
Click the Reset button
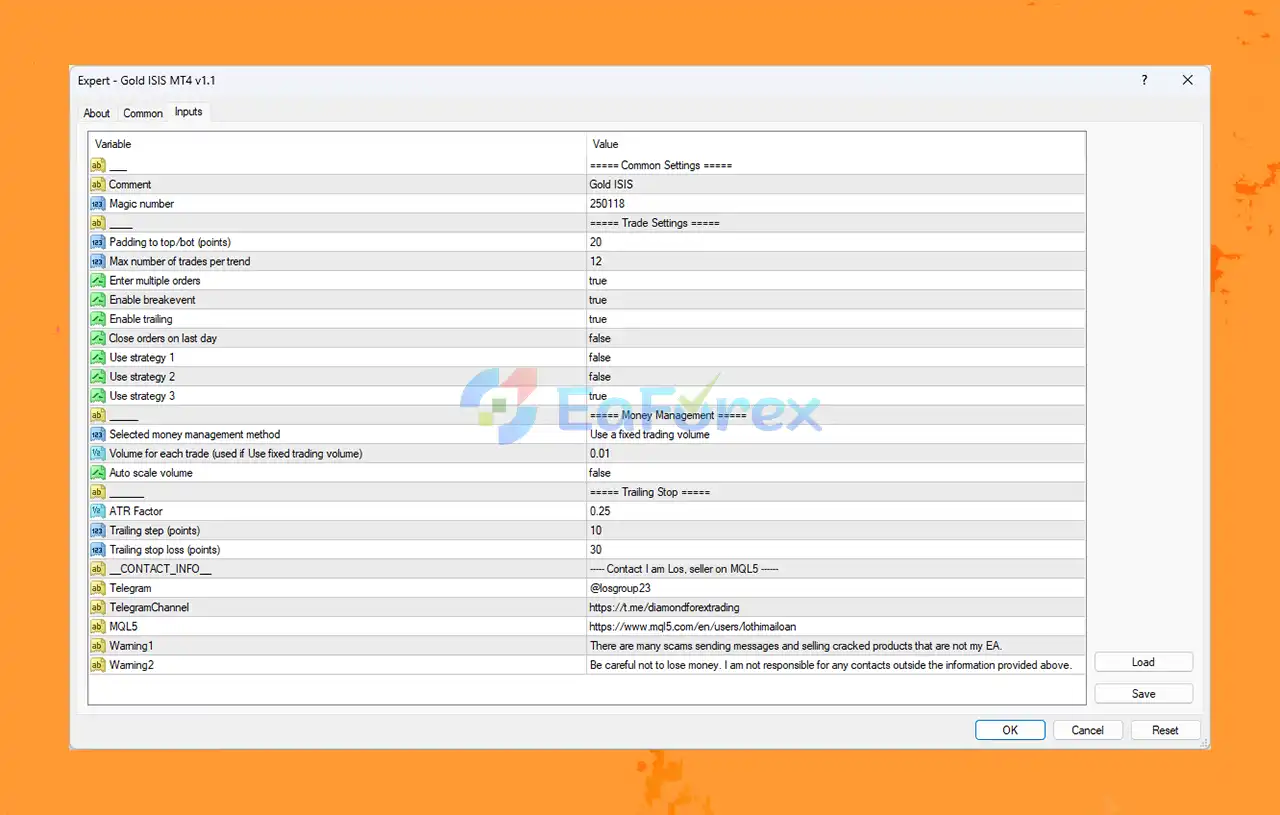1165,730
